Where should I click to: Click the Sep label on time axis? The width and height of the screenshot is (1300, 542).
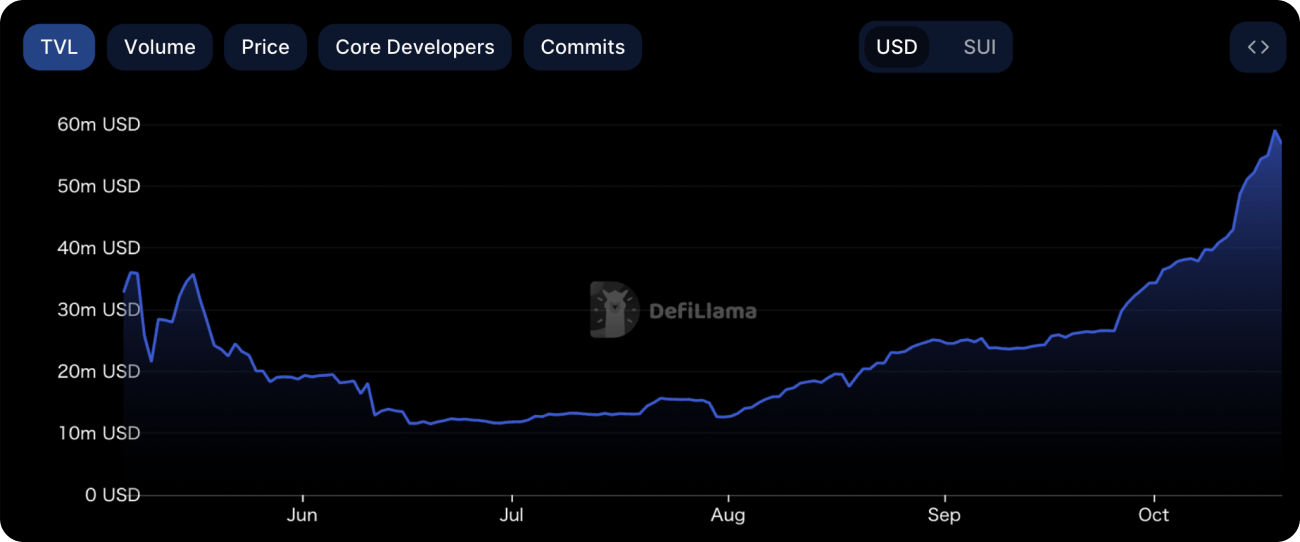coord(944,515)
